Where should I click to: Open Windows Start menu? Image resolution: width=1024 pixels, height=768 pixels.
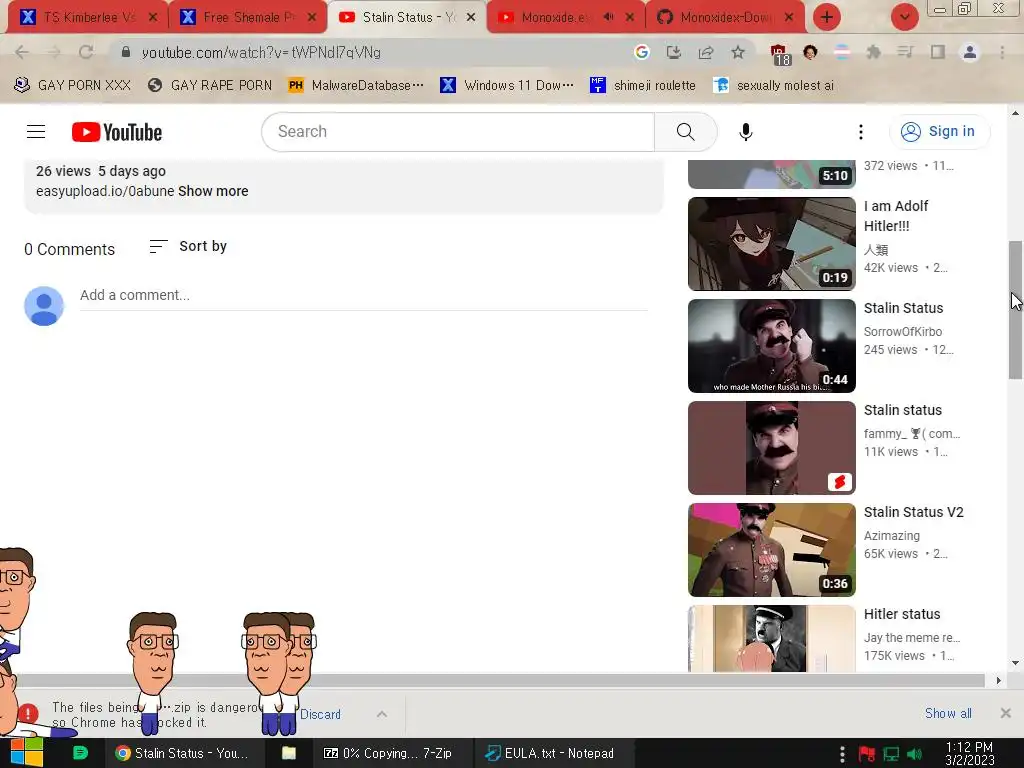click(25, 753)
